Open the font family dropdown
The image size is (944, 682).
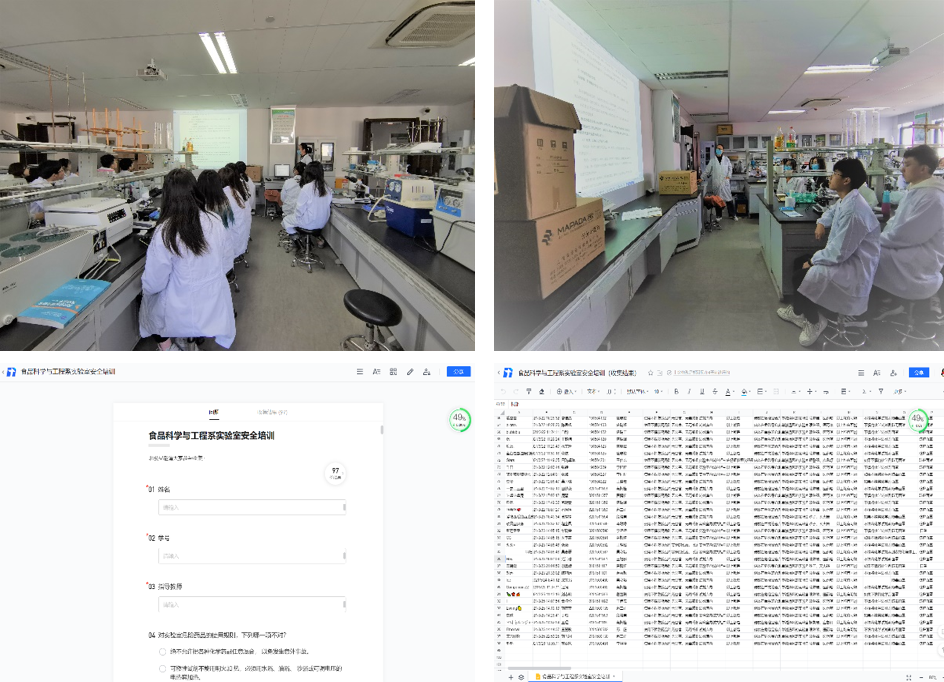(x=638, y=392)
